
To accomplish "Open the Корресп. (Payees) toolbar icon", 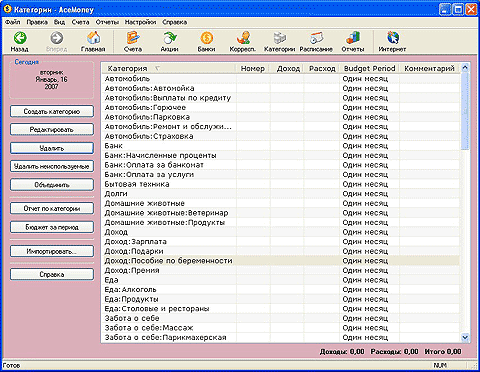I will click(x=243, y=41).
